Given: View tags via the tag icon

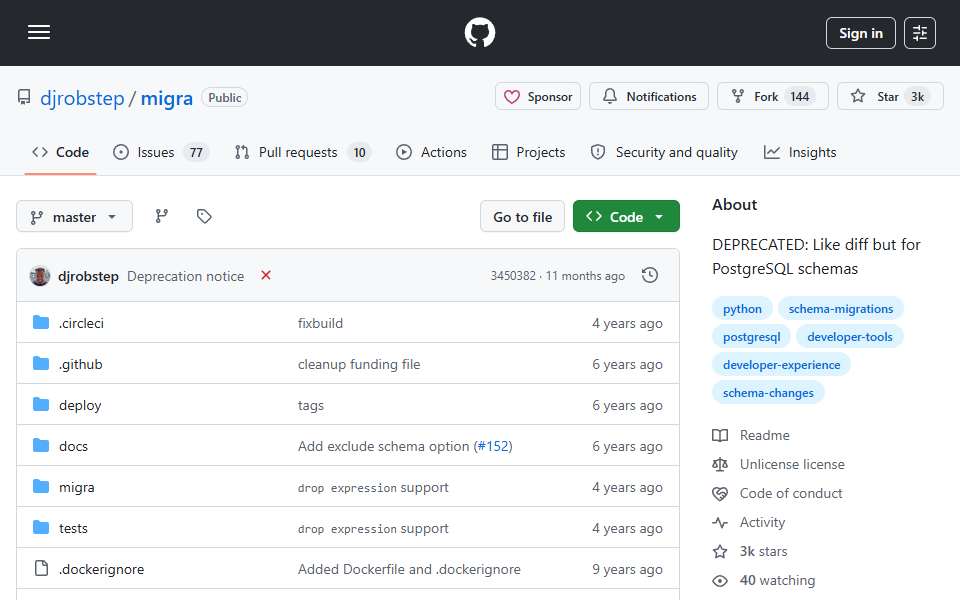Looking at the screenshot, I should (x=204, y=216).
